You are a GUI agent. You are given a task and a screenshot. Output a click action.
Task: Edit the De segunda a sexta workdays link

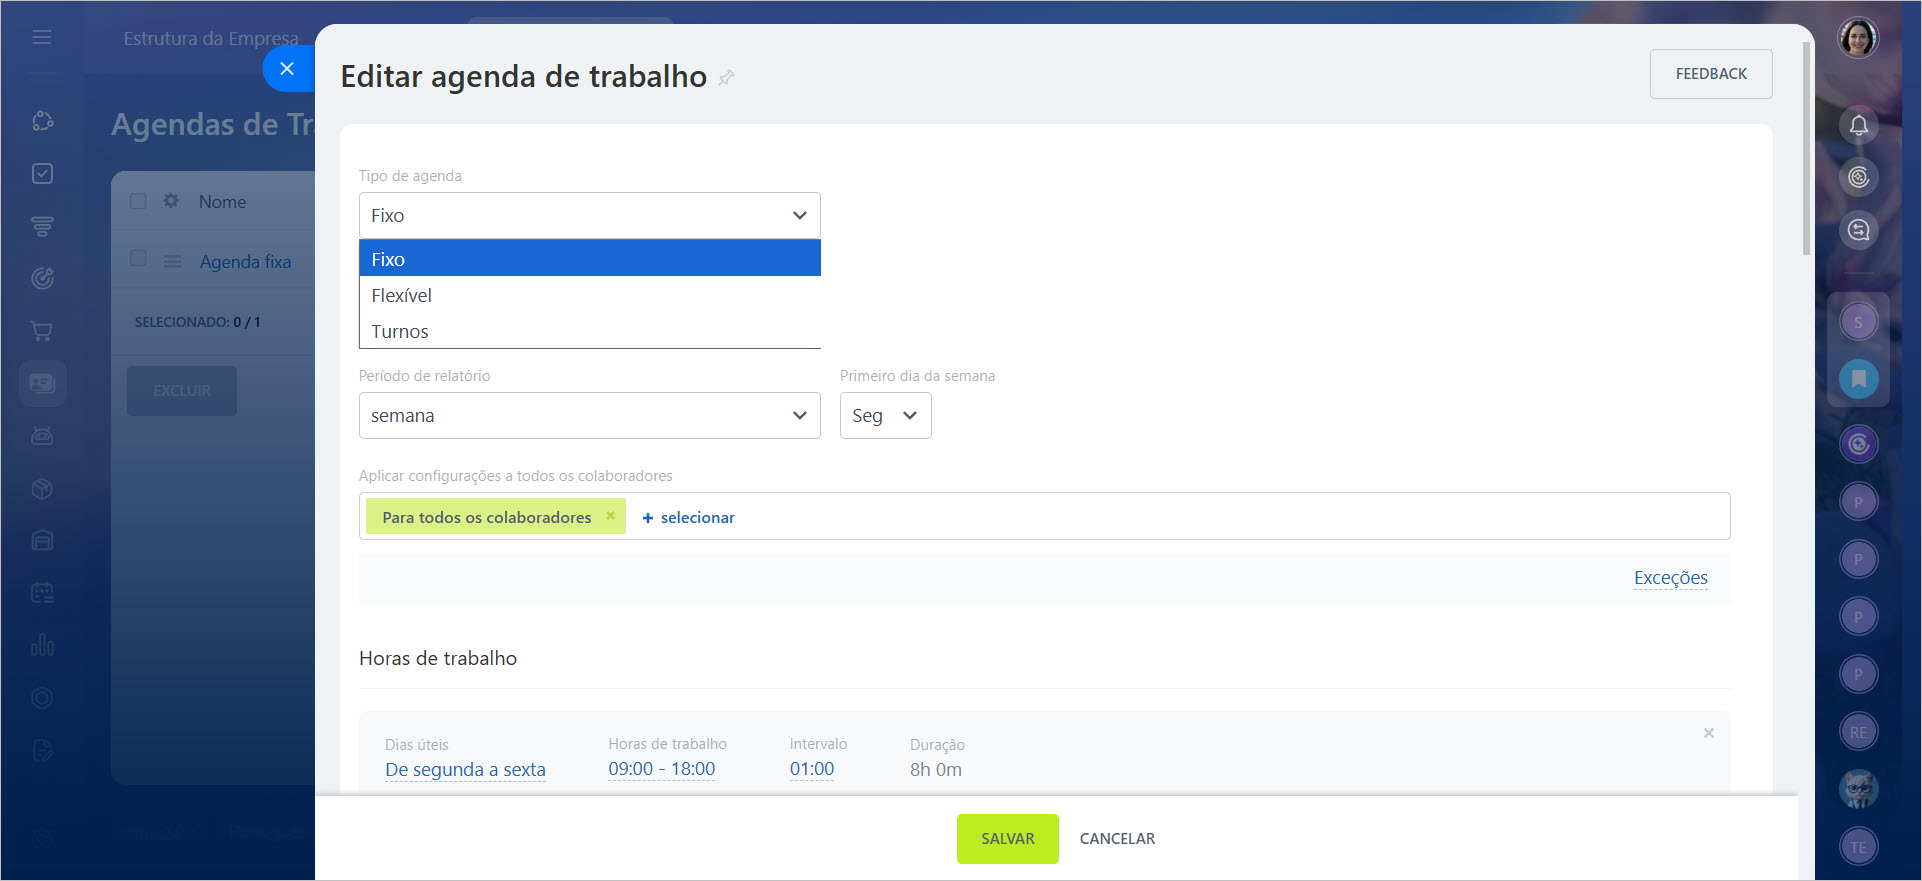pos(465,769)
